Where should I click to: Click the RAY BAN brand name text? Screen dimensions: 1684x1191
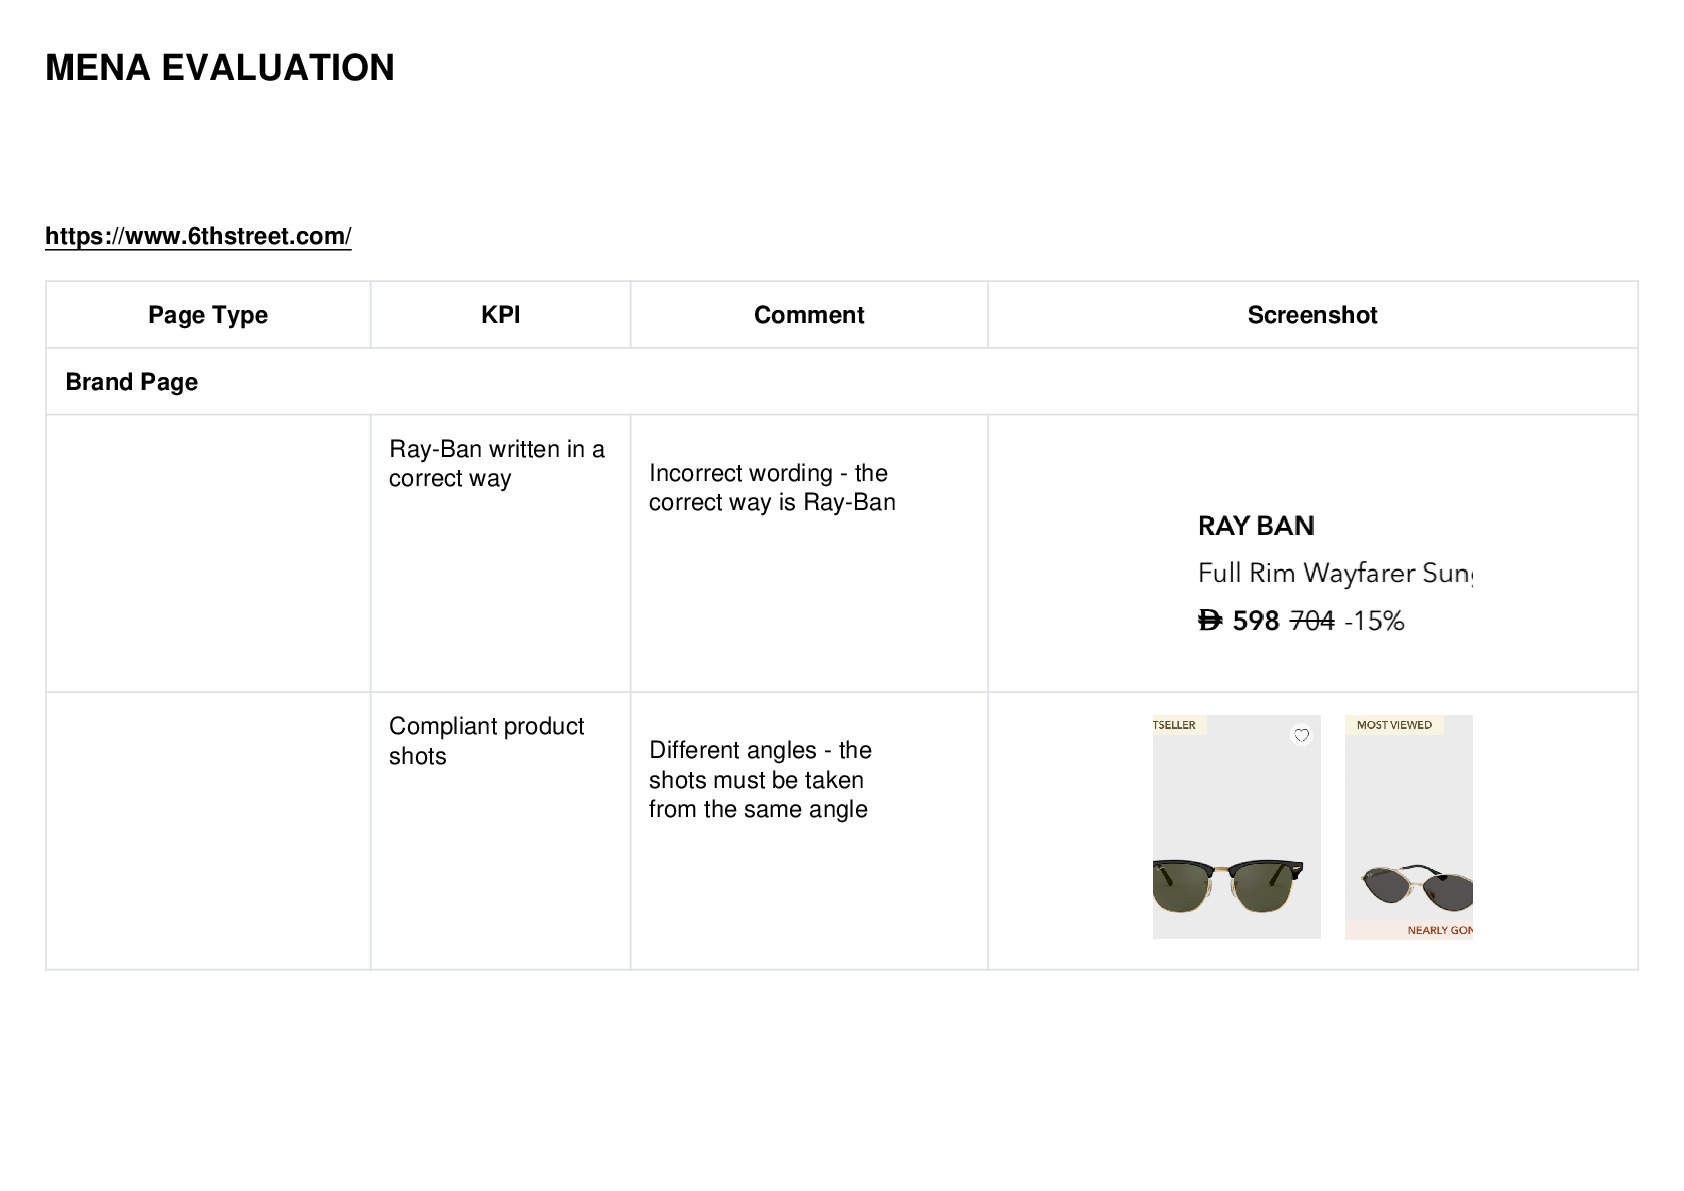tap(1256, 526)
